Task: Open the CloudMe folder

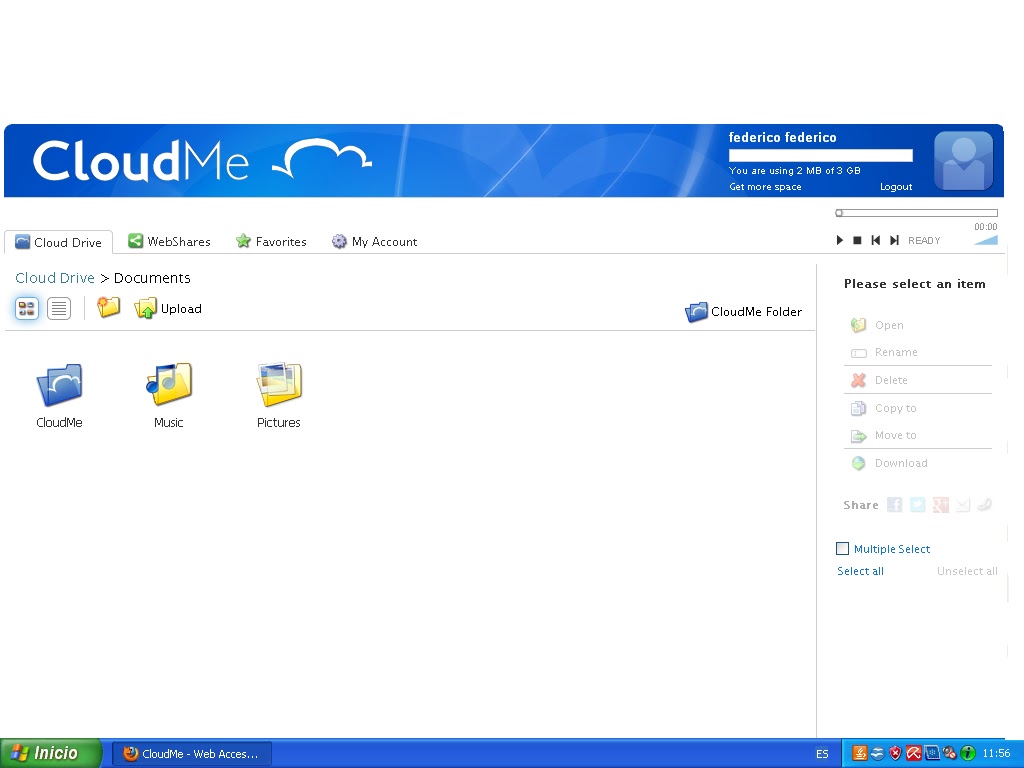Action: click(x=59, y=396)
